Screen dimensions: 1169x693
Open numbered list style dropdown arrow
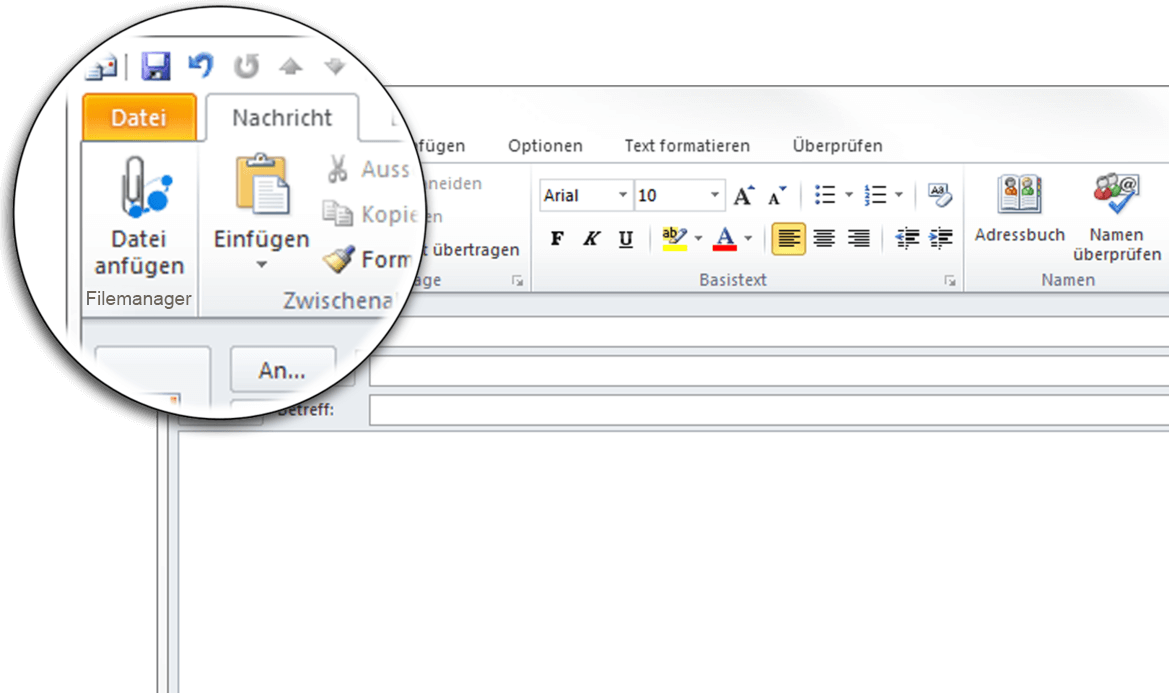pos(899,195)
